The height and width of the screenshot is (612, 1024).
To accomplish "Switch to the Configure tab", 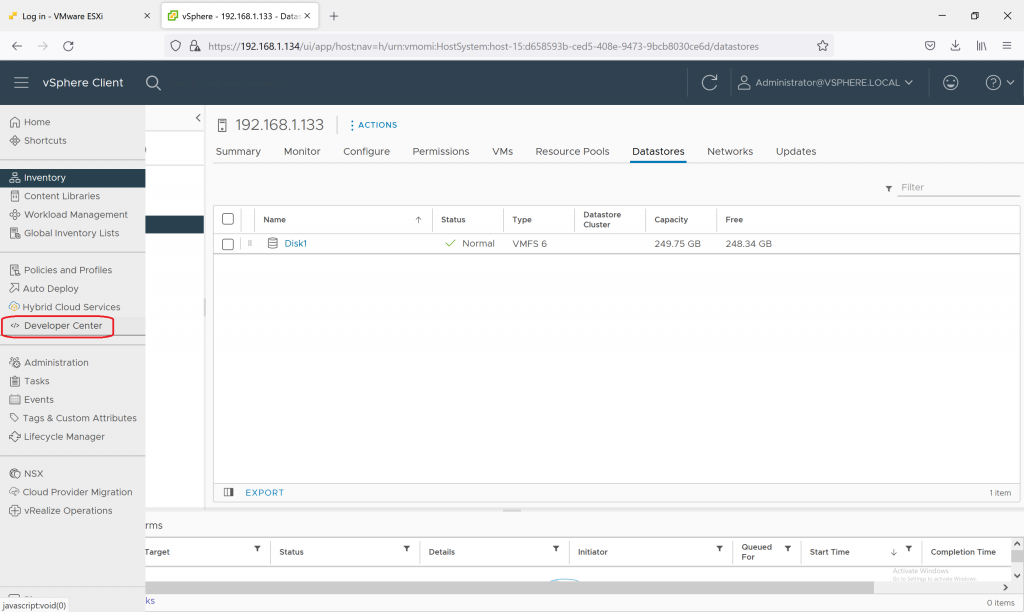I will pyautogui.click(x=366, y=152).
